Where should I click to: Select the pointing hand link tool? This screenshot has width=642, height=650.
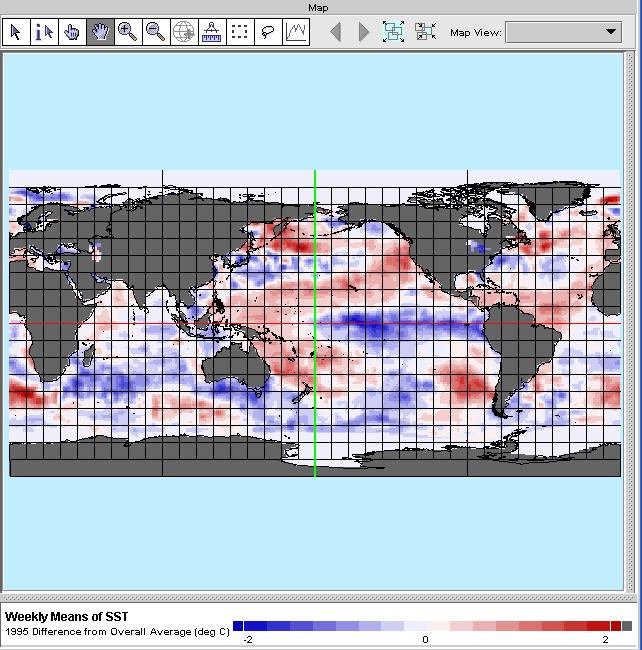pos(71,32)
